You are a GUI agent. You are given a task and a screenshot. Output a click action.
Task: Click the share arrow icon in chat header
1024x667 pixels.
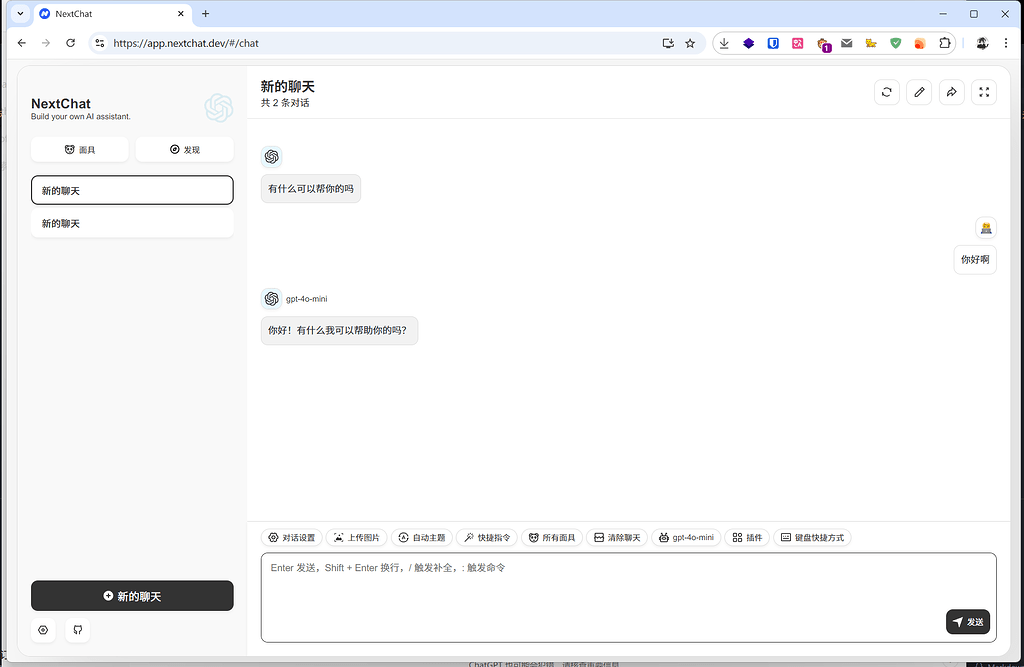coord(952,92)
